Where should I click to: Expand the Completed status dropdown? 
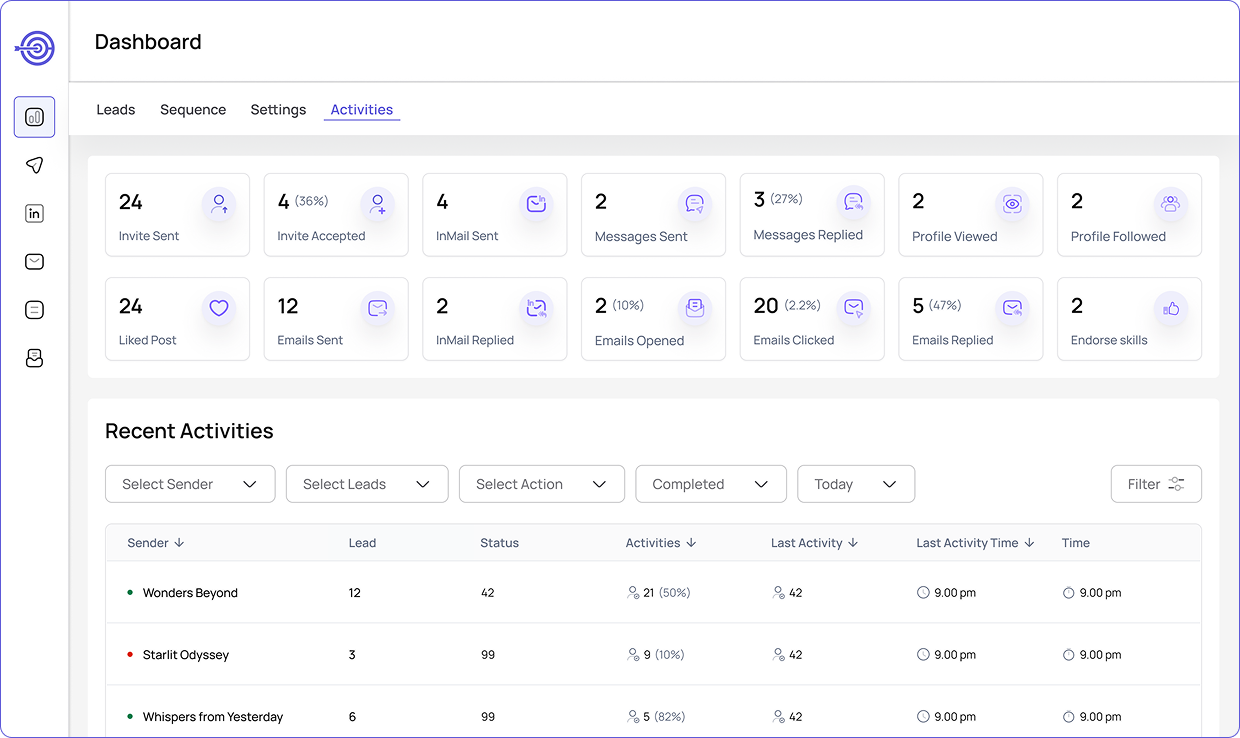[x=710, y=484]
